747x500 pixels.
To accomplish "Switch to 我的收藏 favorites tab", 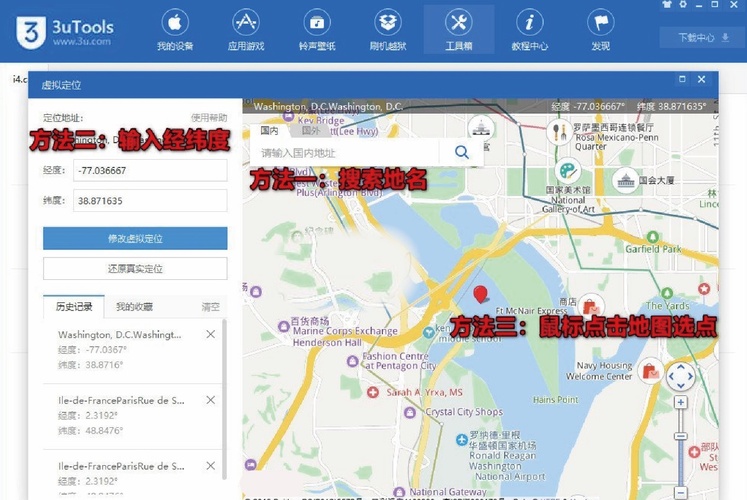I will click(x=135, y=306).
